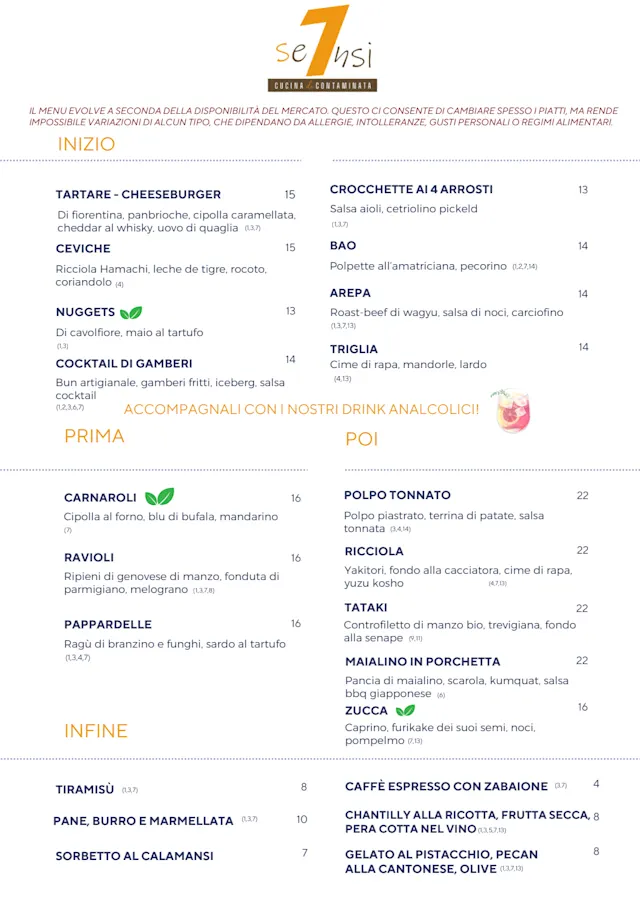Click the Polpo Tonnato dish title
640x905 pixels.
(397, 495)
